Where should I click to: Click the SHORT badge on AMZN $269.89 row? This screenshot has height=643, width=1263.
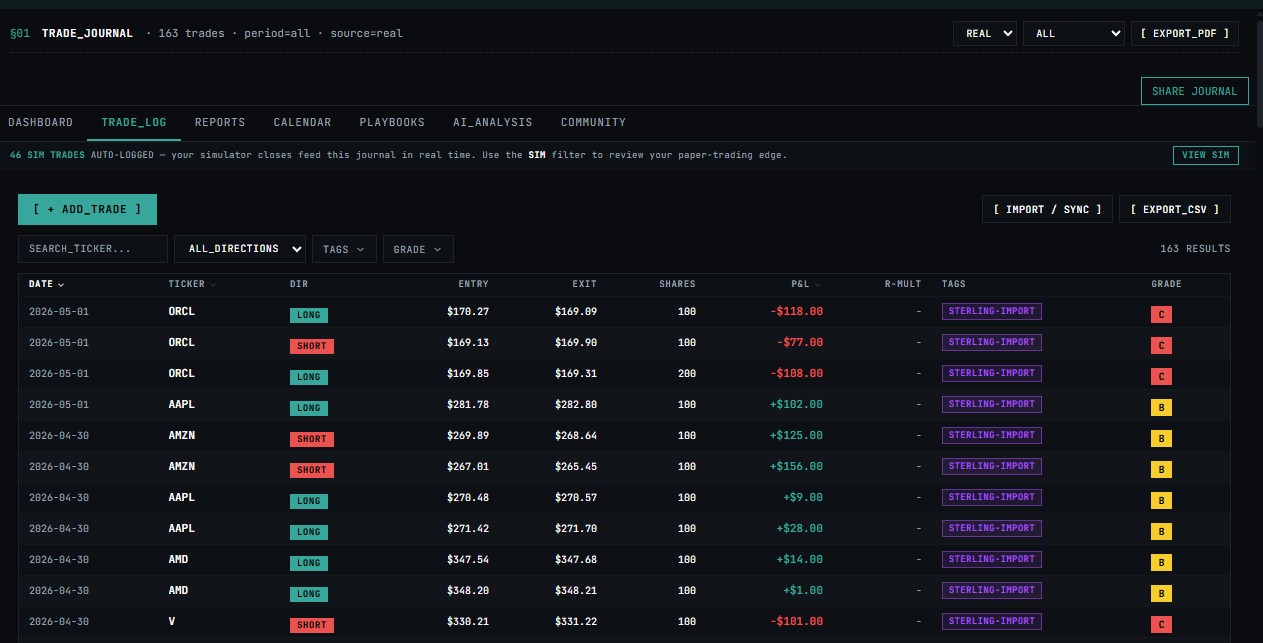312,439
